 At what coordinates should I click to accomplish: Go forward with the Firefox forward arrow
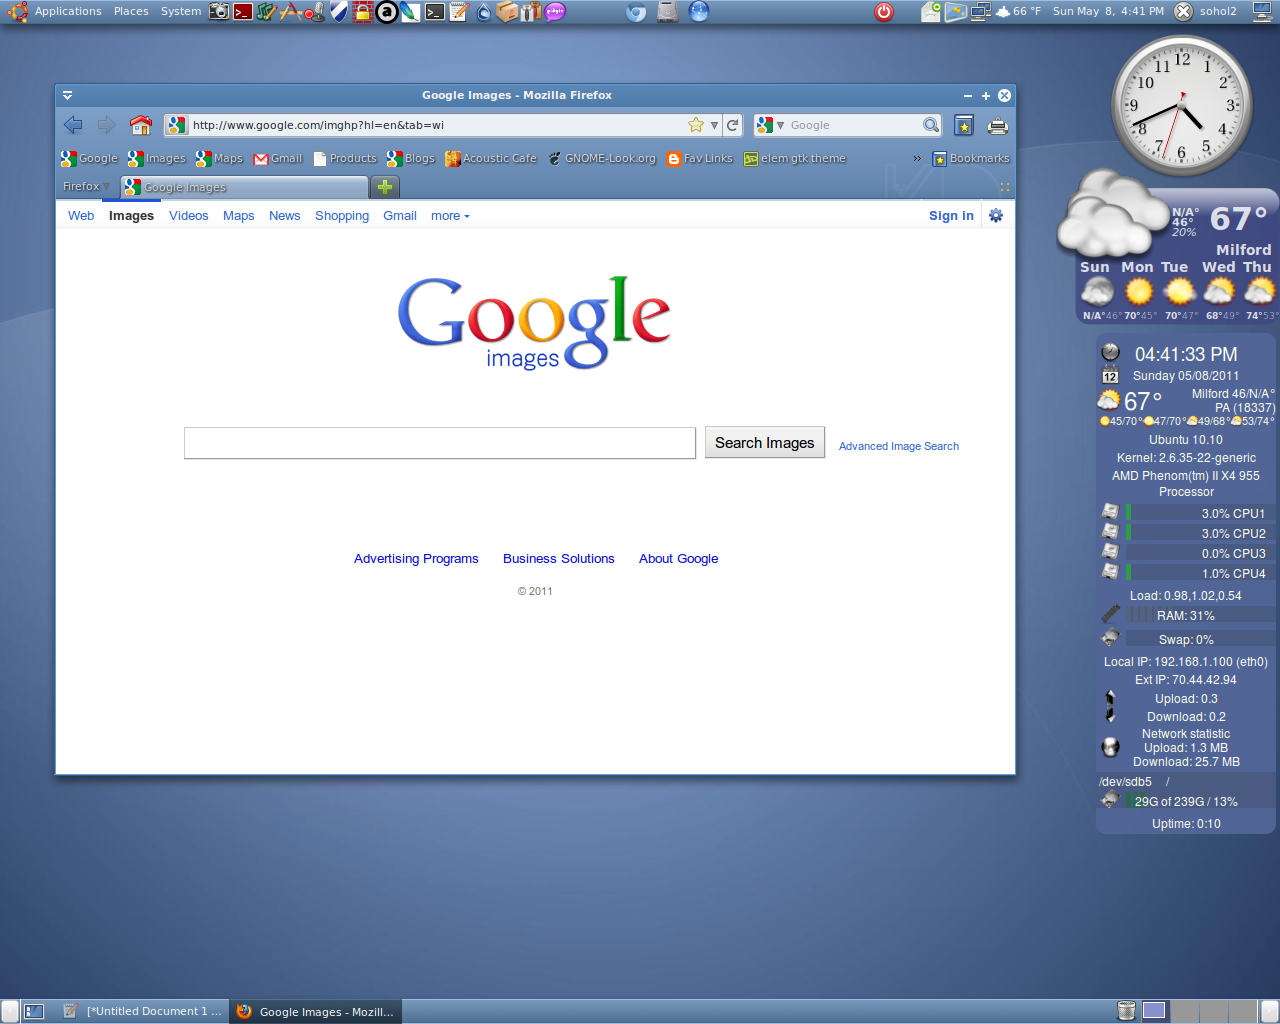pos(107,125)
